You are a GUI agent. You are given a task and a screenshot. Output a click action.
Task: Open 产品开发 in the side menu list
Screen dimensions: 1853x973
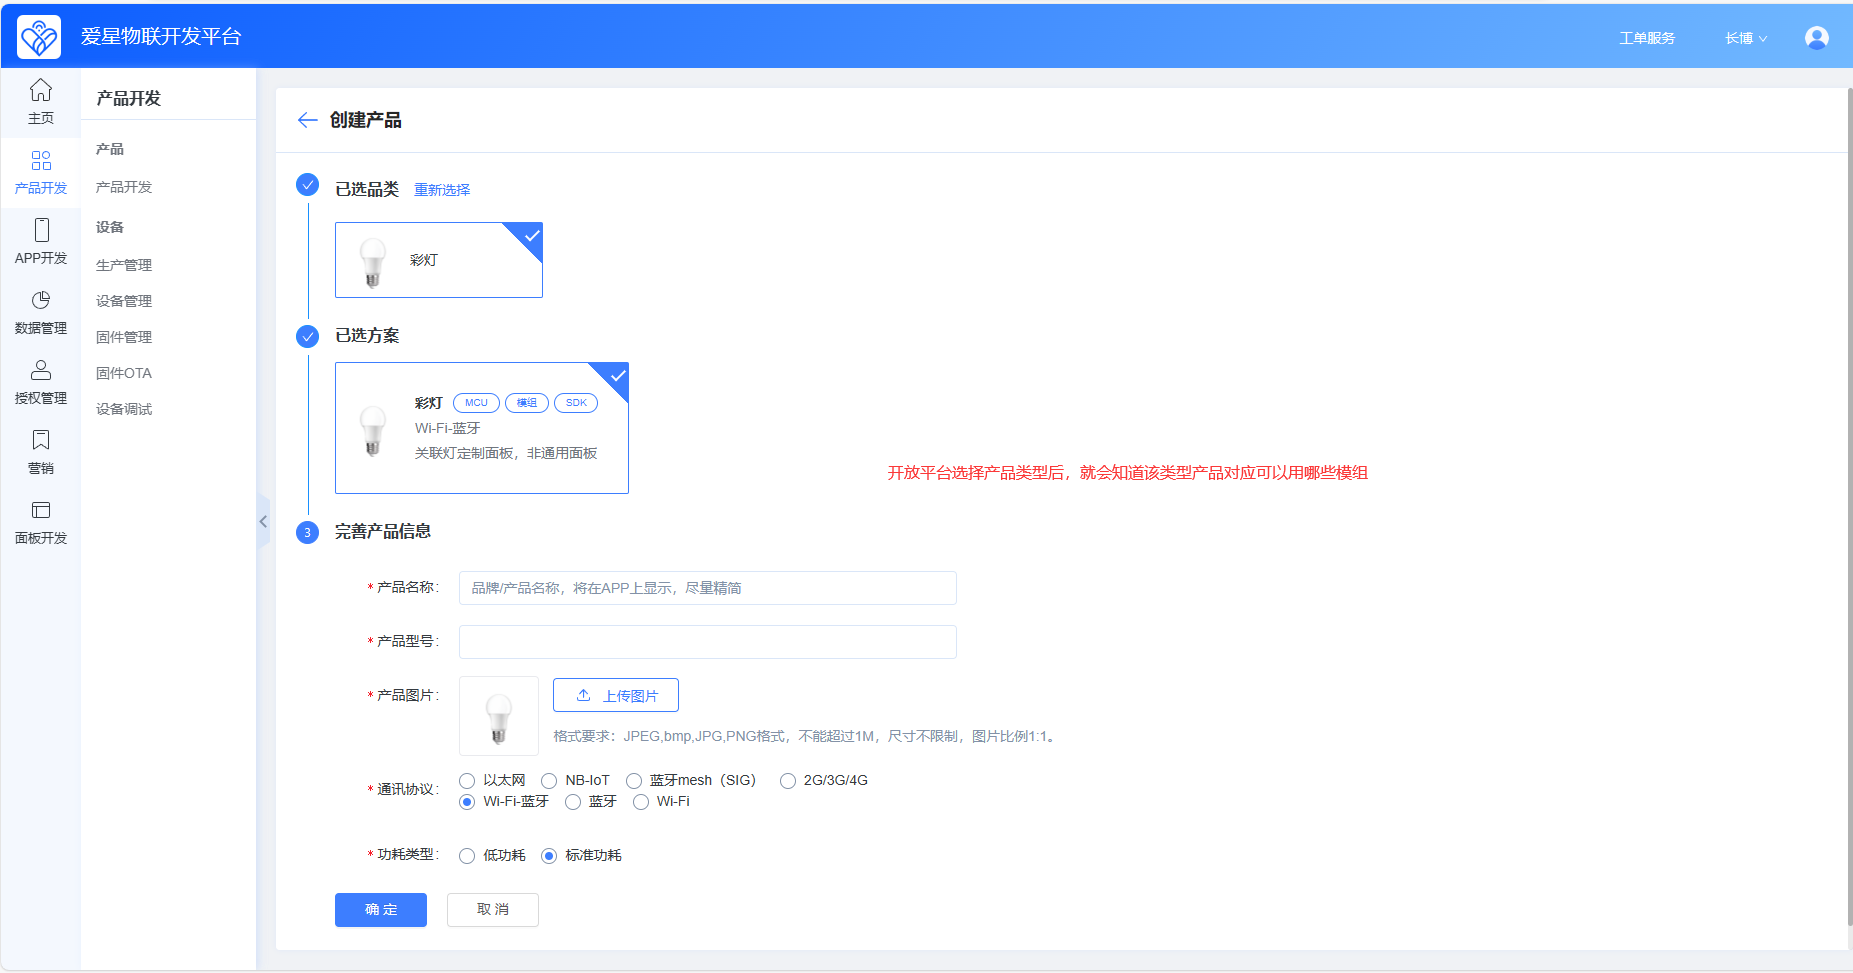124,187
